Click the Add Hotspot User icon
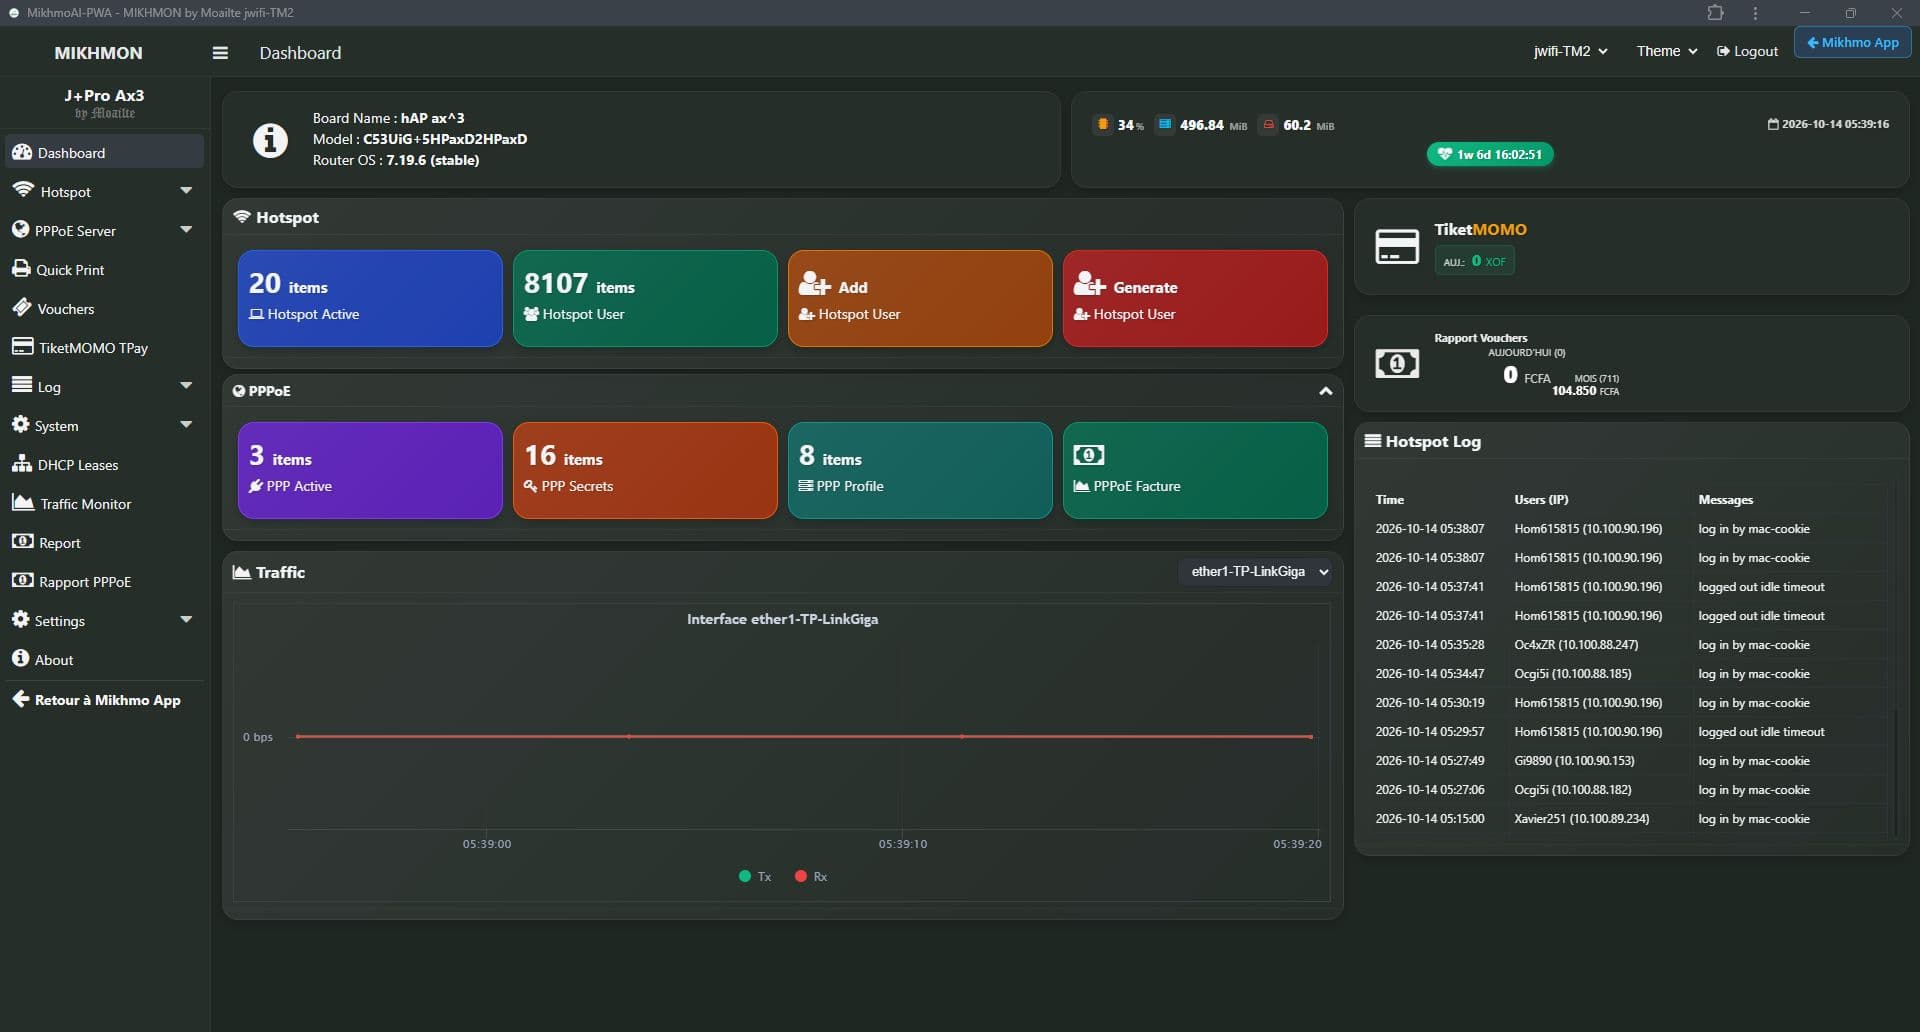1920x1032 pixels. 814,284
